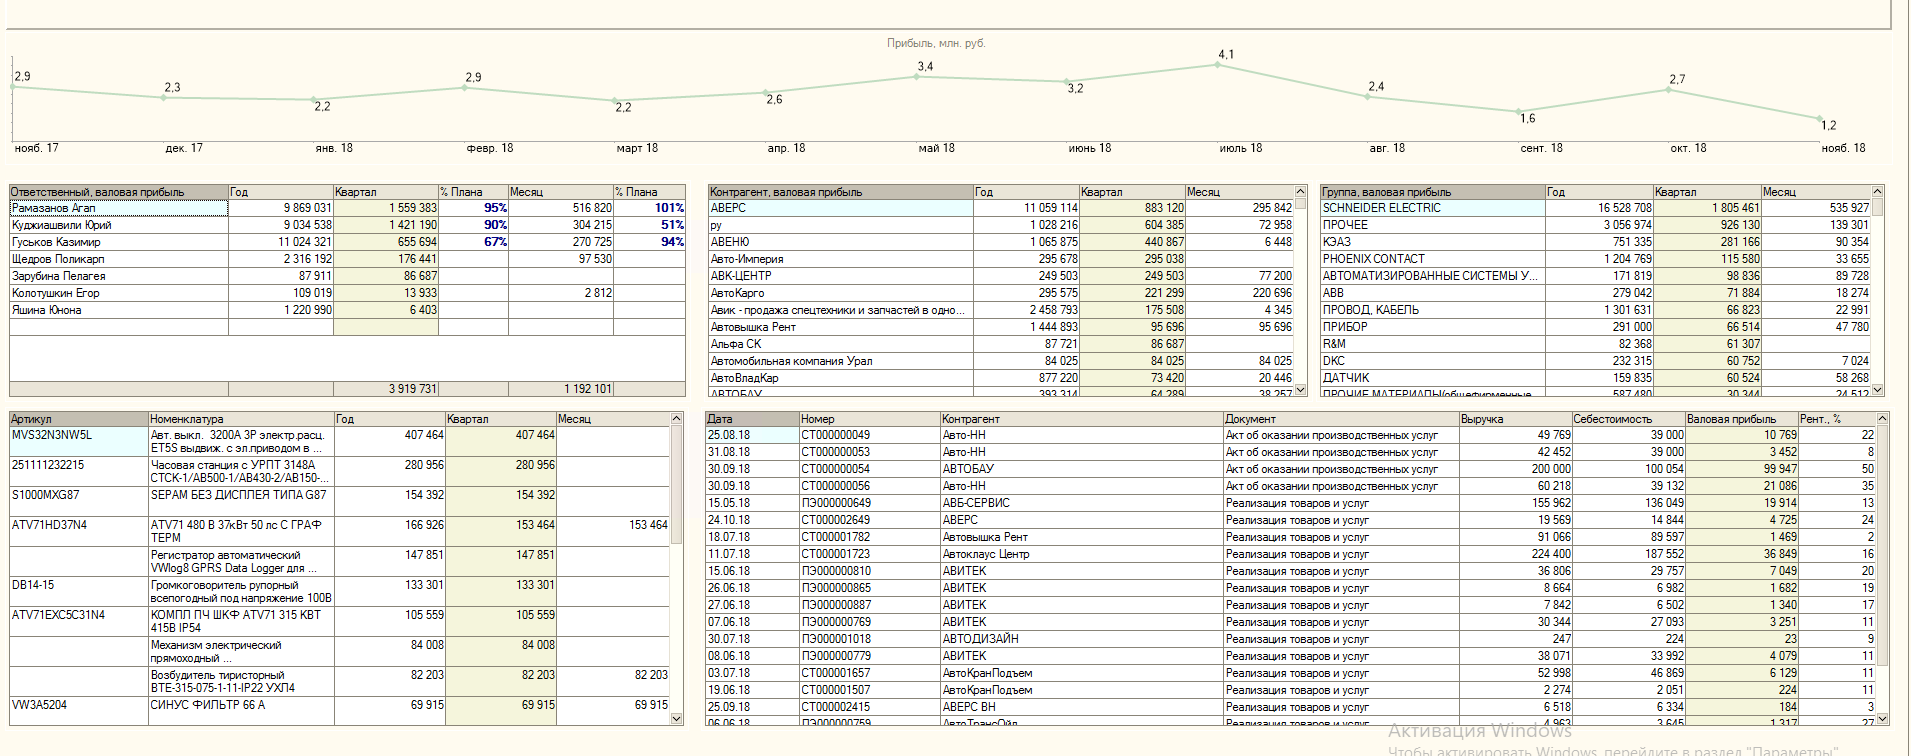Screen dimensions: 1911x756
Task: Select the group 'ПРИБОР'
Action: pyautogui.click(x=1433, y=327)
